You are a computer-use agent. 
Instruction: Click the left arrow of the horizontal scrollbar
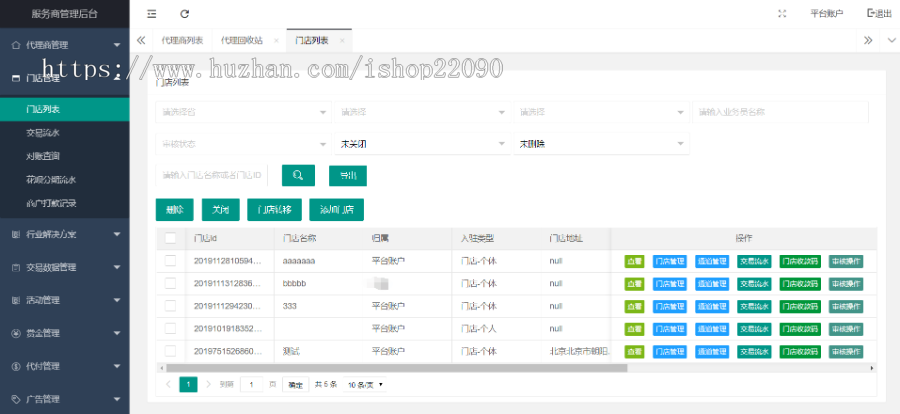click(161, 368)
